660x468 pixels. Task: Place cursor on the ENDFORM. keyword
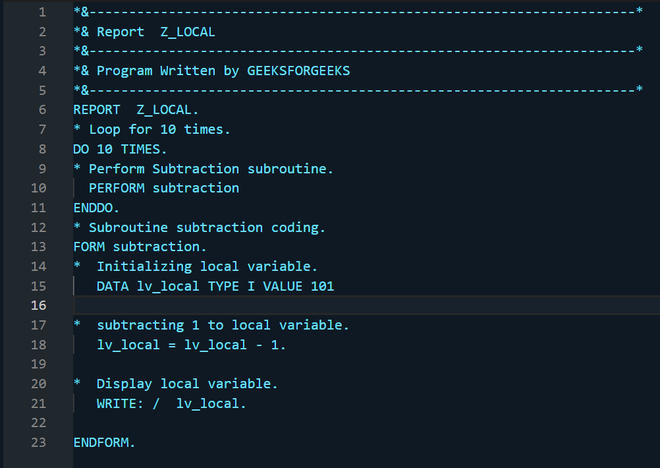pyautogui.click(x=104, y=442)
